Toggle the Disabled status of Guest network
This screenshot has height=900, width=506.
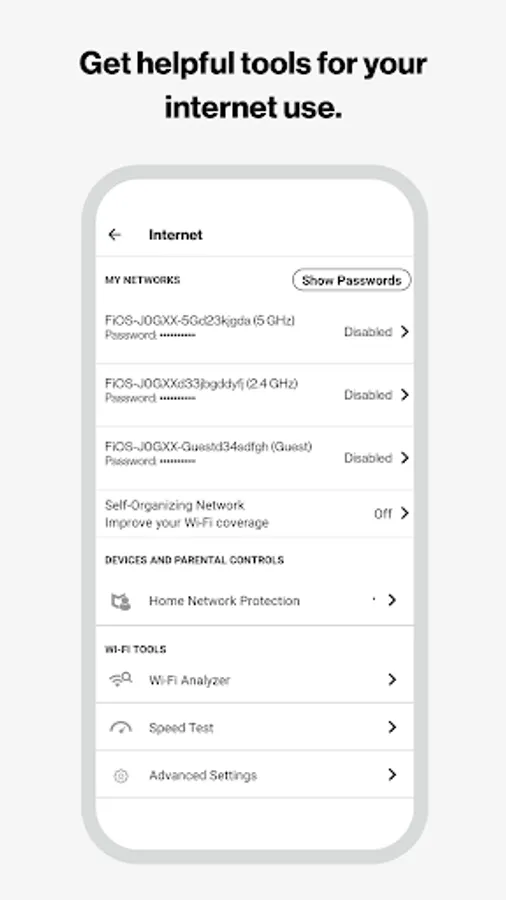pos(368,458)
